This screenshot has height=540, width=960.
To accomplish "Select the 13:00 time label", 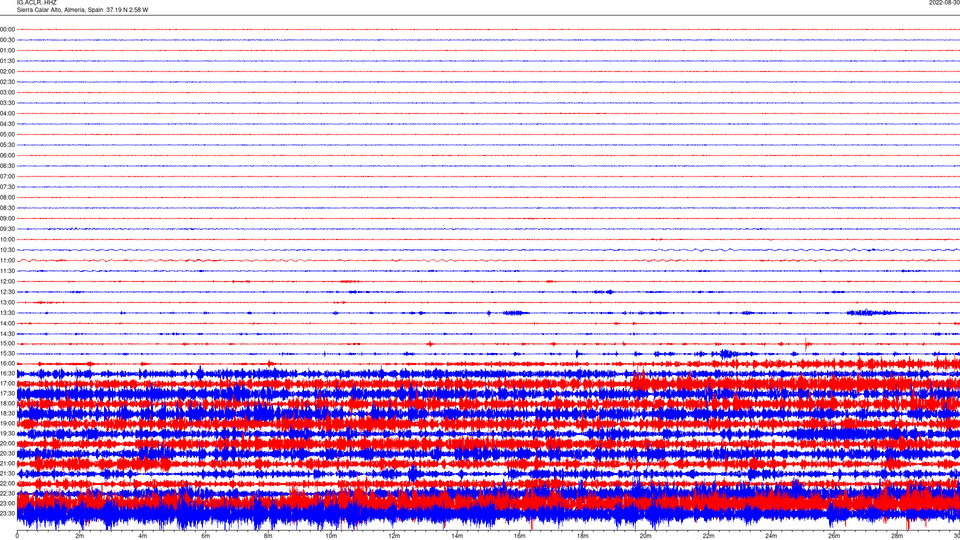I will pos(7,302).
